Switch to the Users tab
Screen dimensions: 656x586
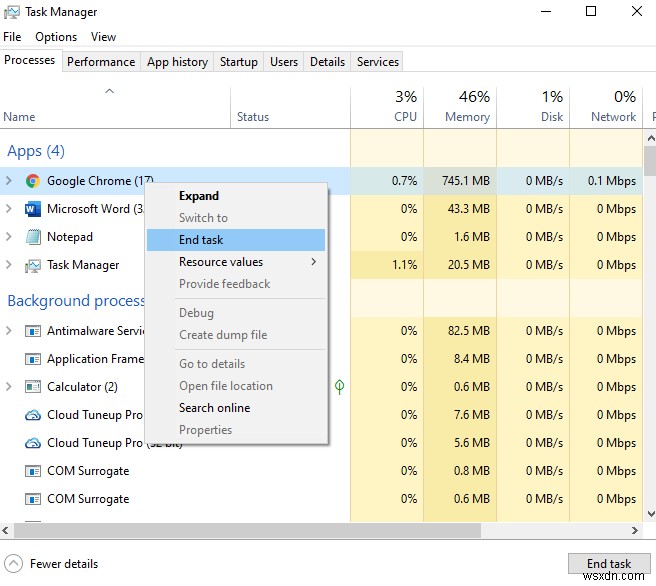[284, 62]
